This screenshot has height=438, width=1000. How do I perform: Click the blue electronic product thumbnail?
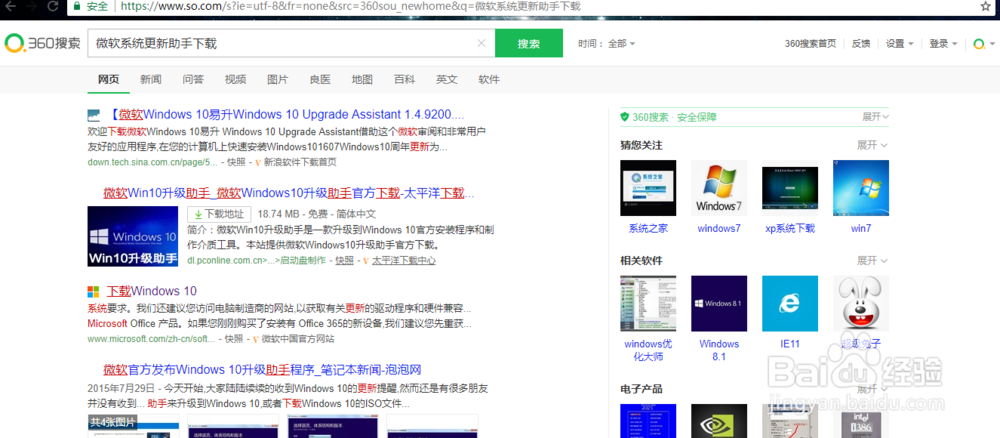[648, 421]
